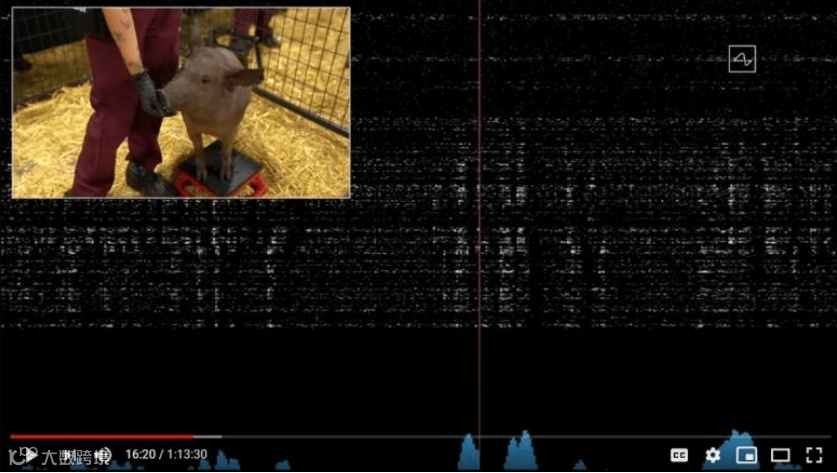Click the pig video inset
The height and width of the screenshot is (473, 837).
(x=181, y=103)
